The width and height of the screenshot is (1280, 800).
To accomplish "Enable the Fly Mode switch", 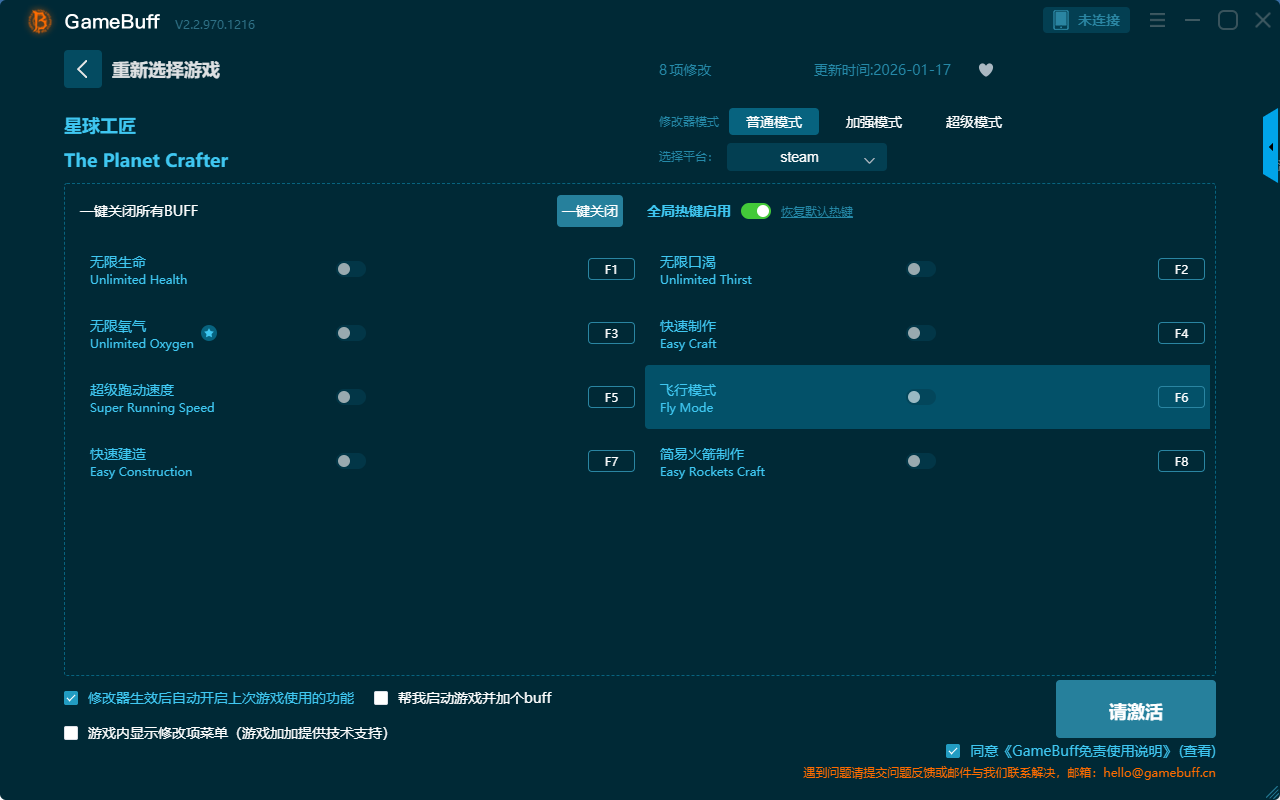I will click(x=921, y=397).
